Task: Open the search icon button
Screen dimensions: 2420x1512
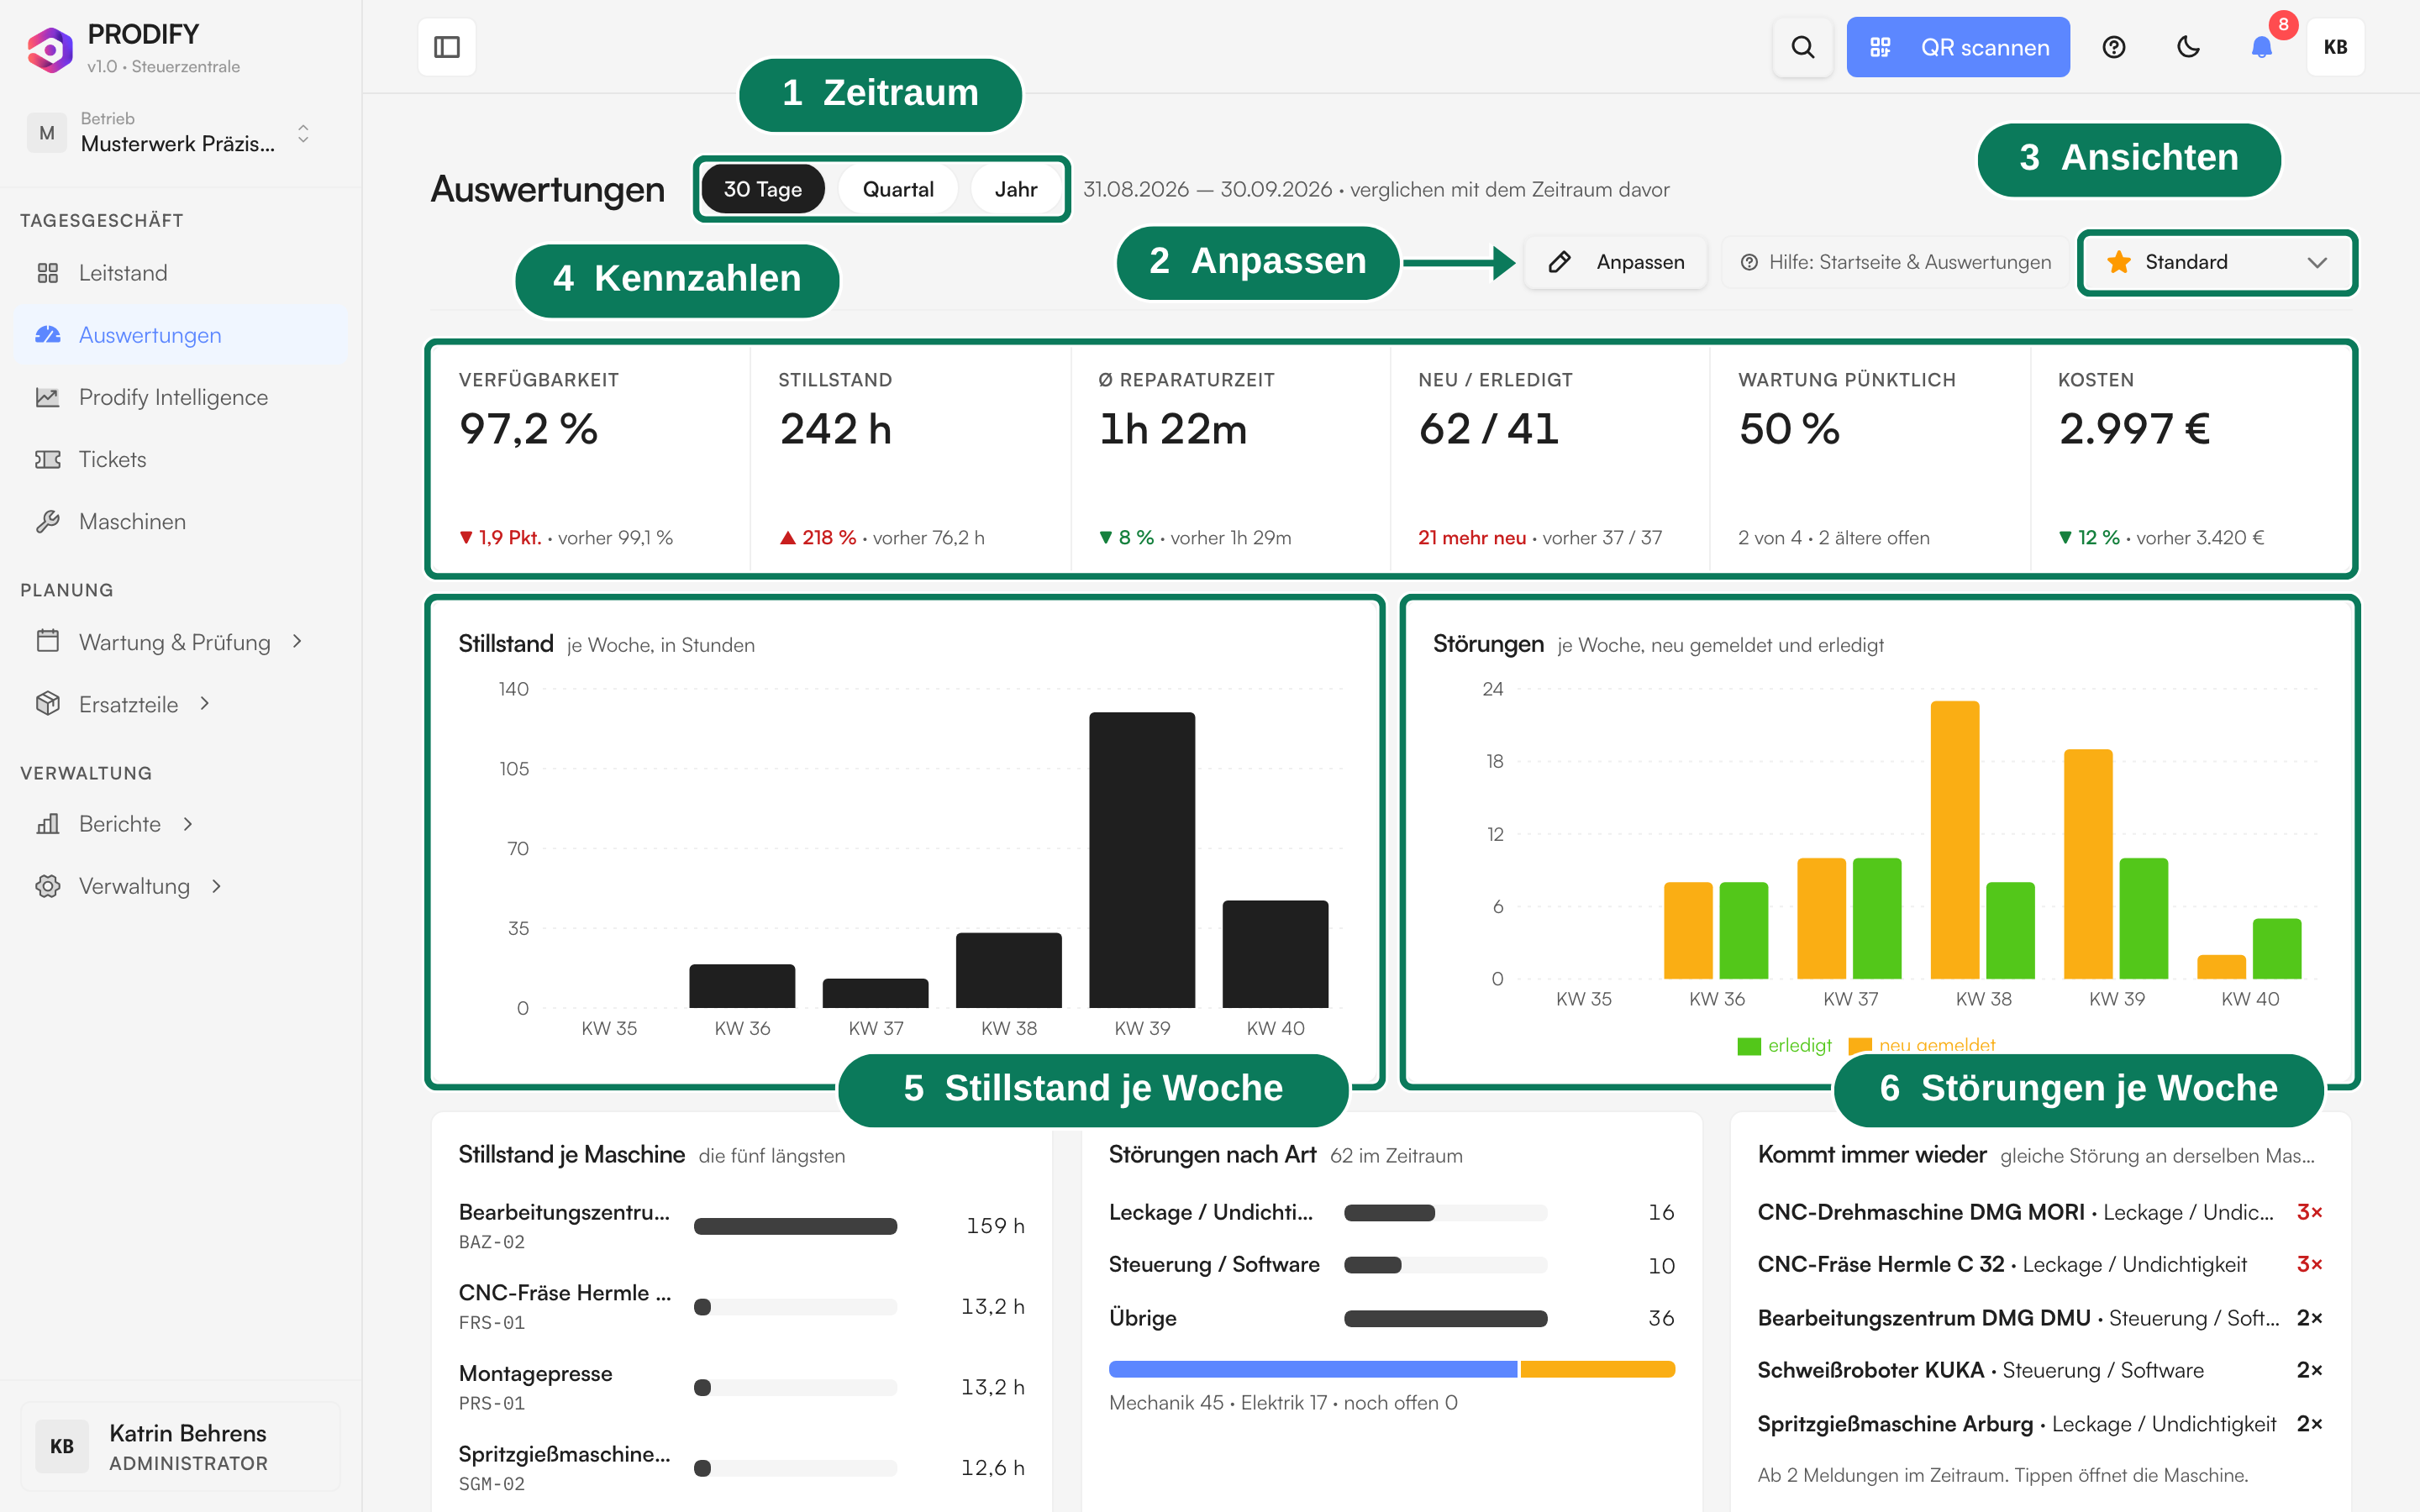Action: pyautogui.click(x=1802, y=47)
